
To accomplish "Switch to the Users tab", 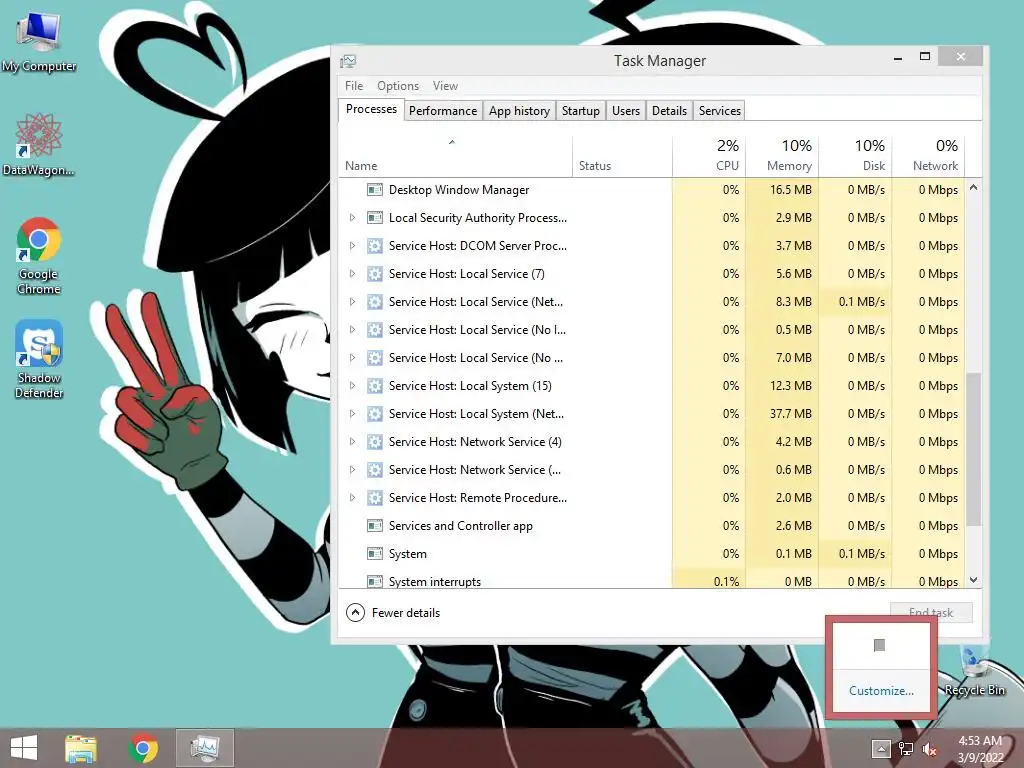I will pos(626,111).
